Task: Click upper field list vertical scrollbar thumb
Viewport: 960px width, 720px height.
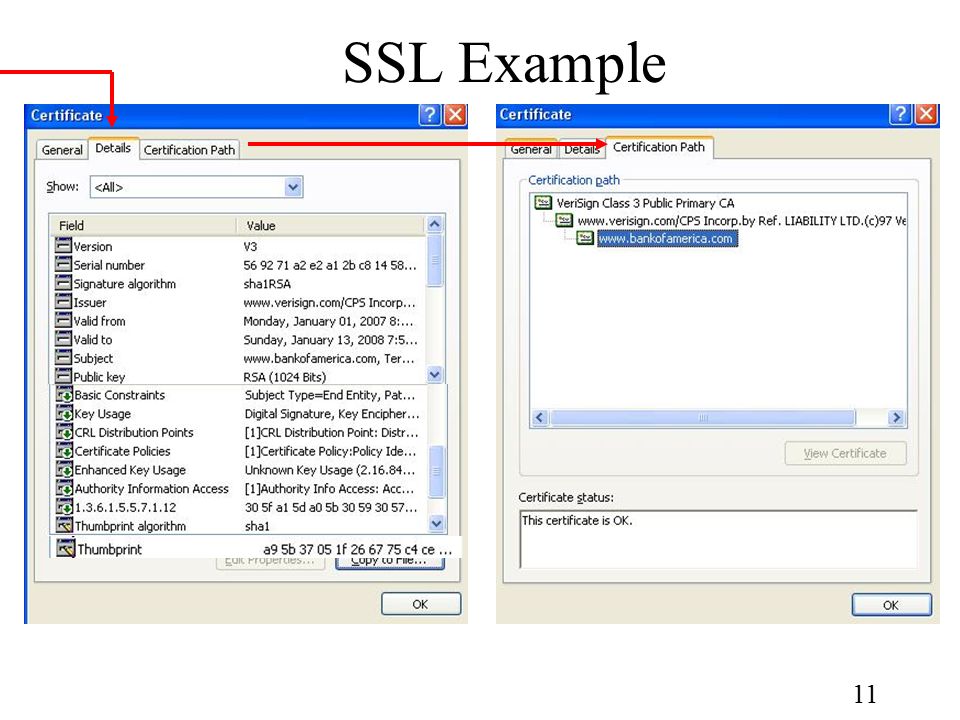Action: (435, 260)
